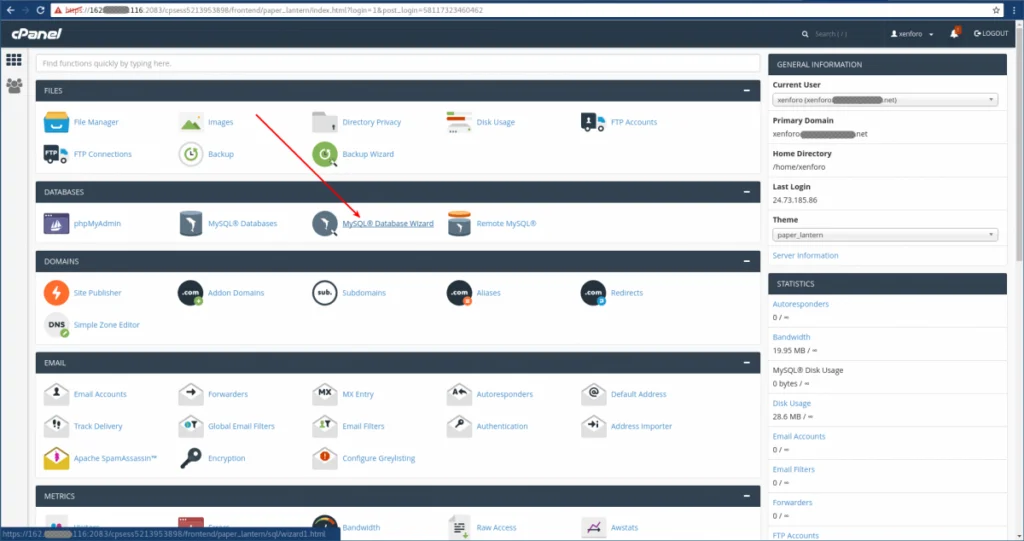The width and height of the screenshot is (1024, 541).
Task: Open FTP Connections icon
Action: pos(56,154)
